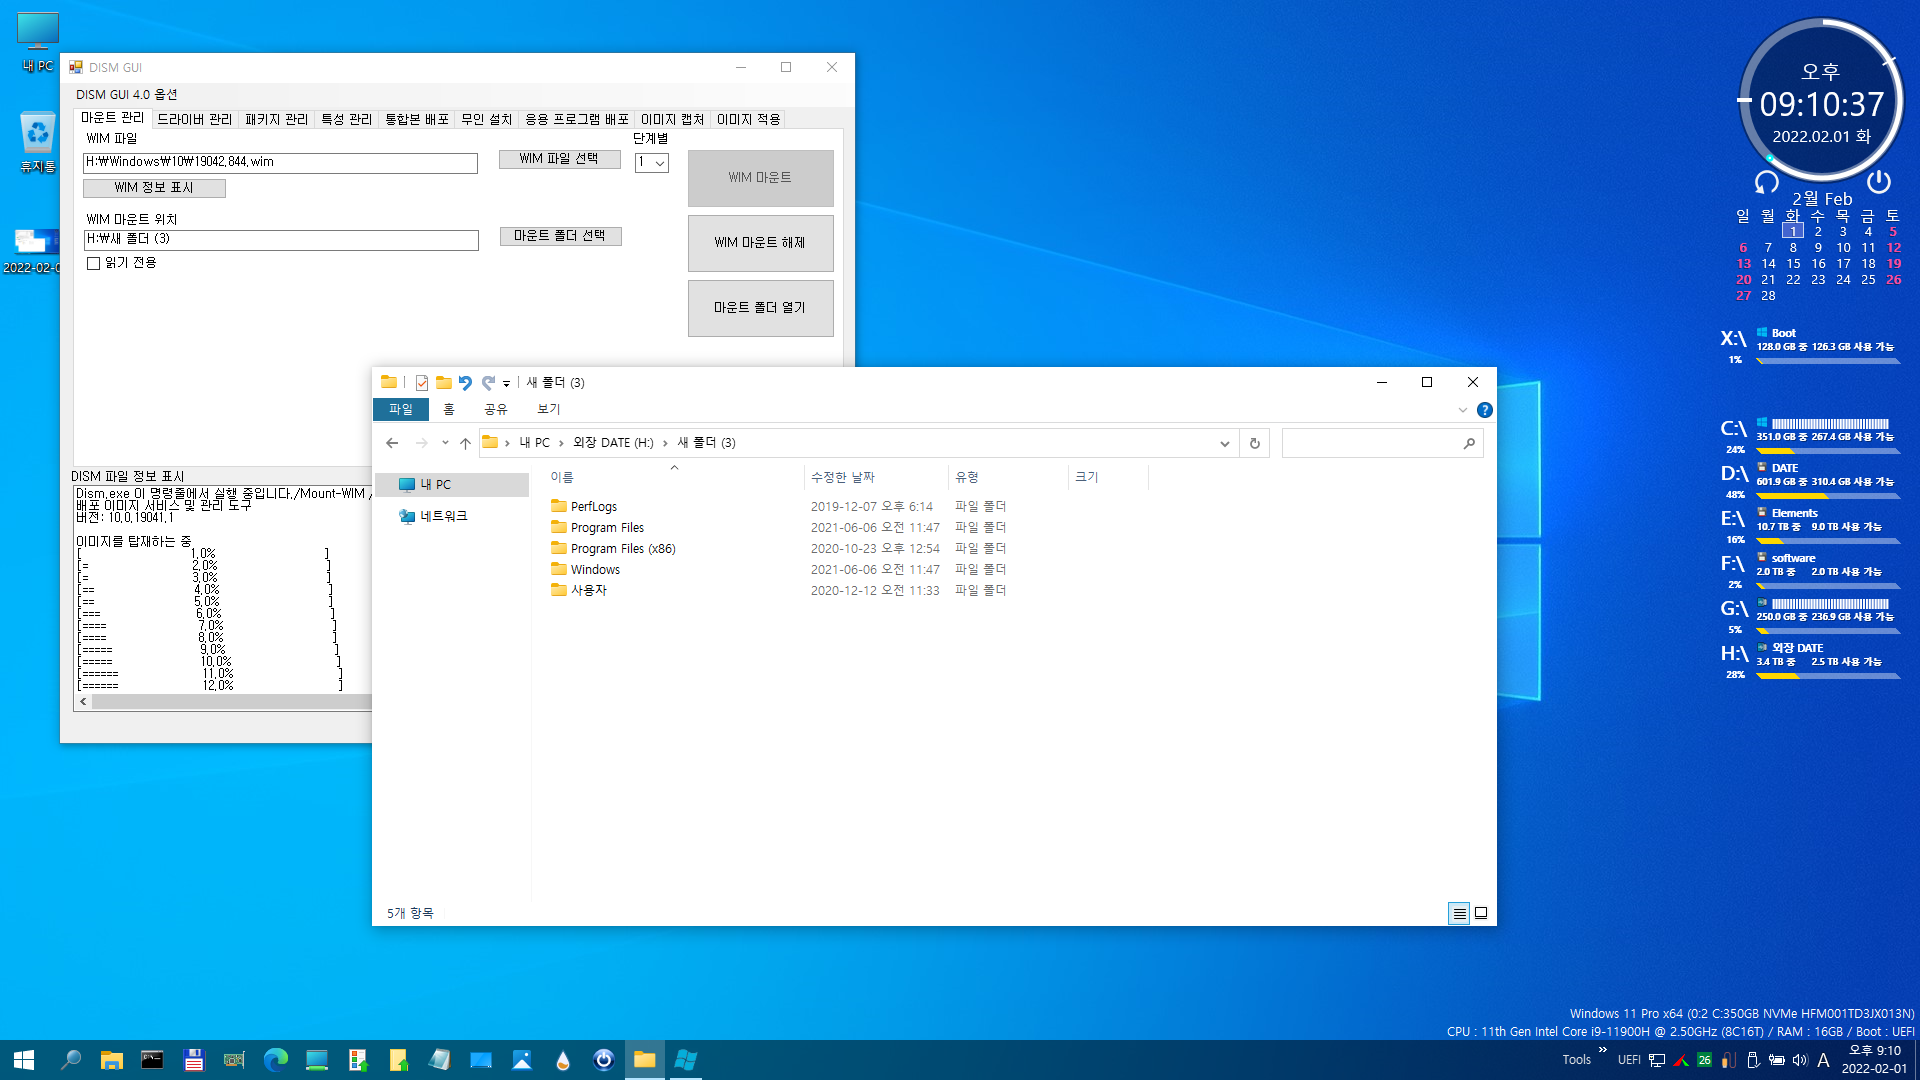The height and width of the screenshot is (1080, 1920).
Task: Select 네트워크 in Explorer navigation pane
Action: 443,517
